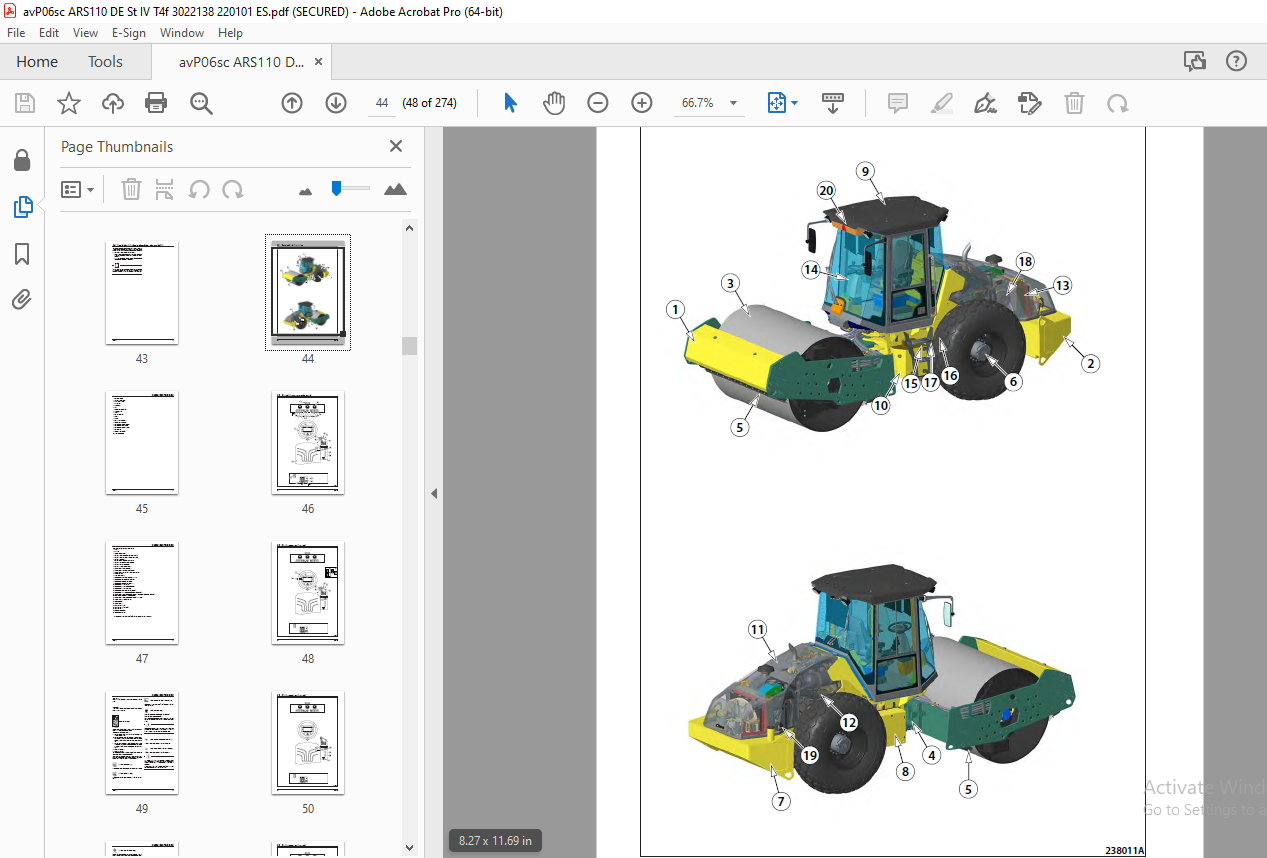Click the page size 8.27 x 11.69 in label
Screen dimensions: 1267x858
tap(495, 841)
